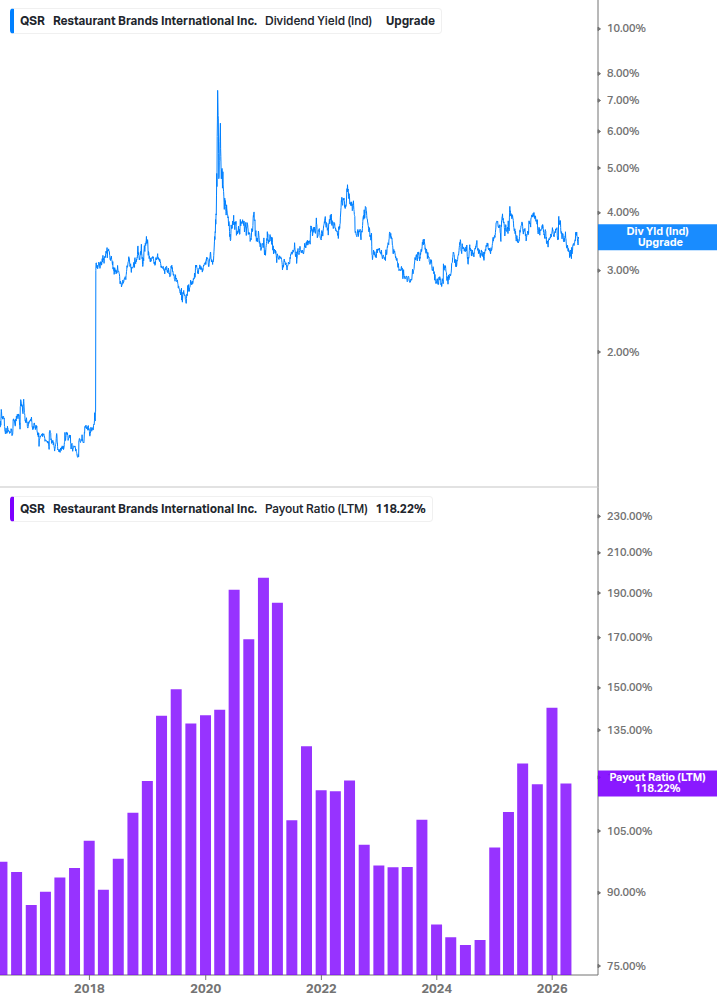The width and height of the screenshot is (717, 1005).
Task: Click QSR ticker in Dividend Yield legend
Action: point(33,21)
